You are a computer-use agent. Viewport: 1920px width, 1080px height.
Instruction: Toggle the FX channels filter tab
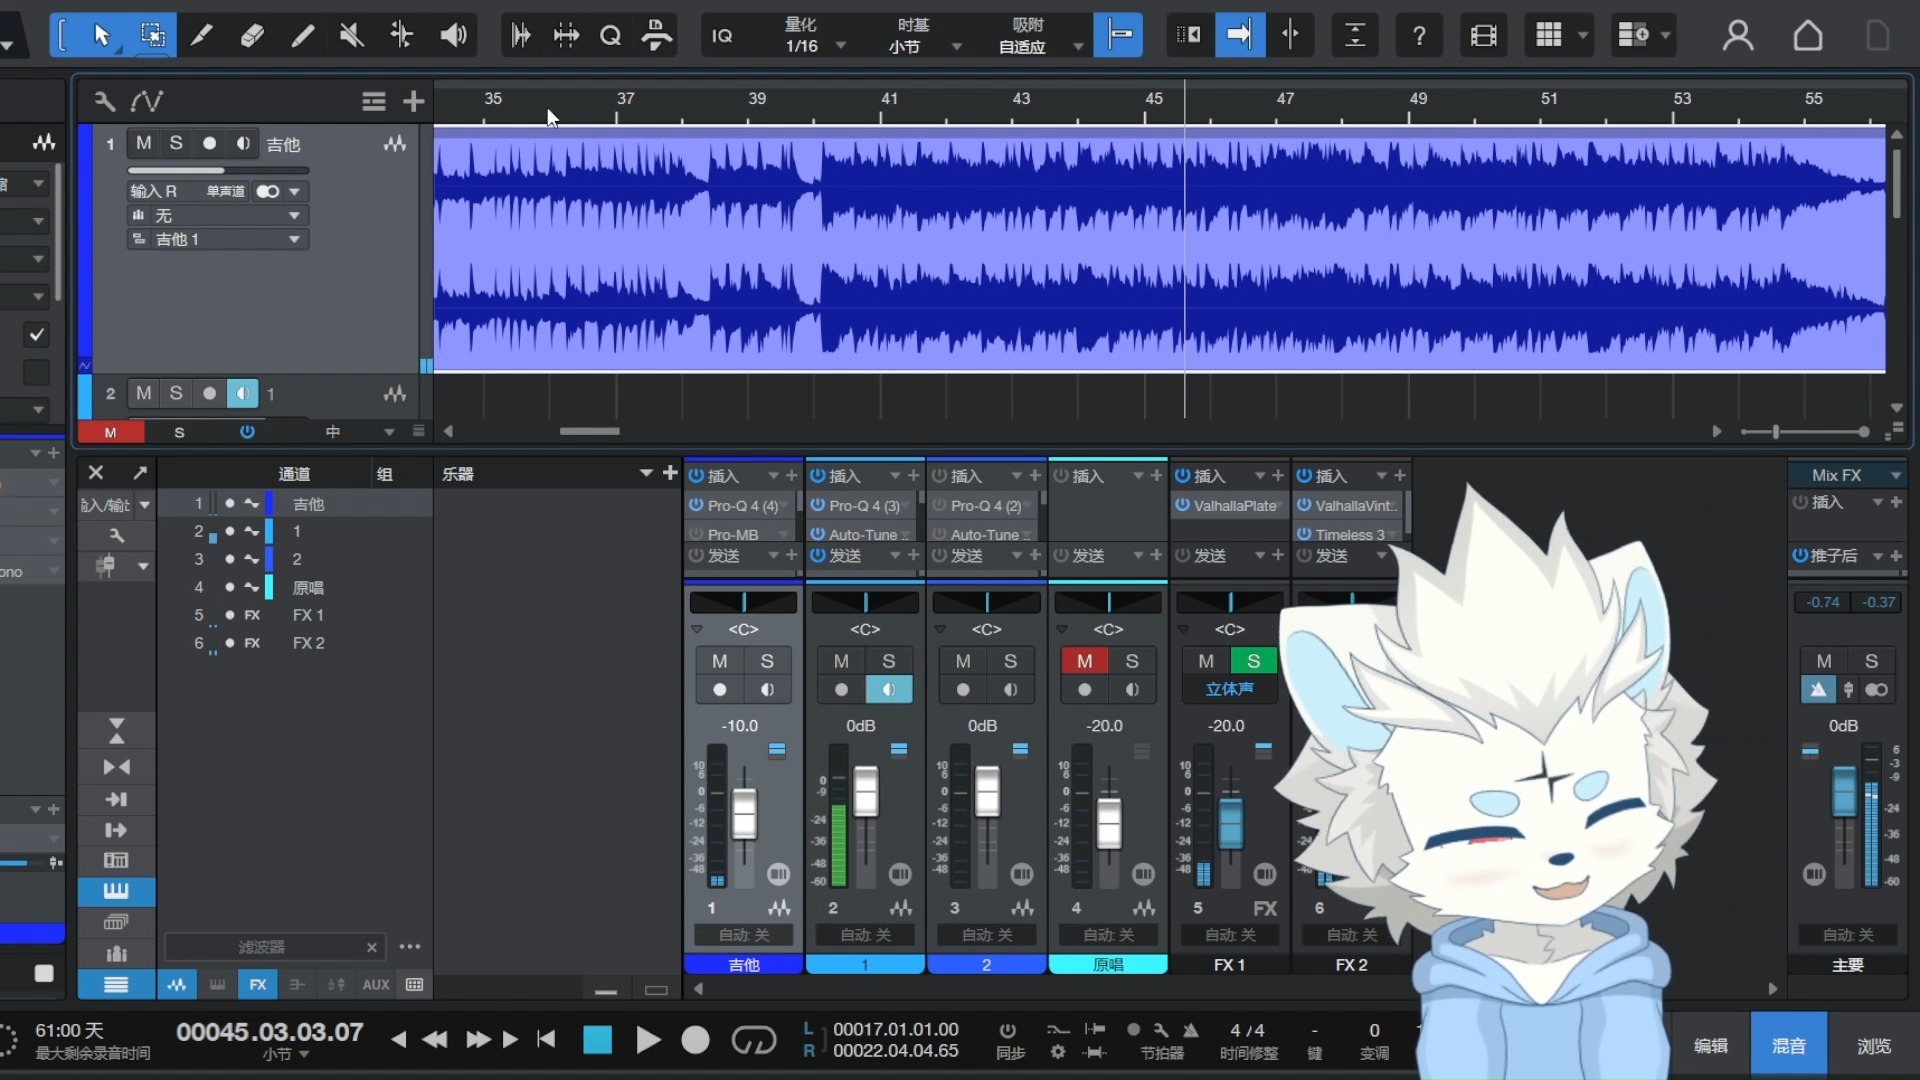click(x=257, y=985)
